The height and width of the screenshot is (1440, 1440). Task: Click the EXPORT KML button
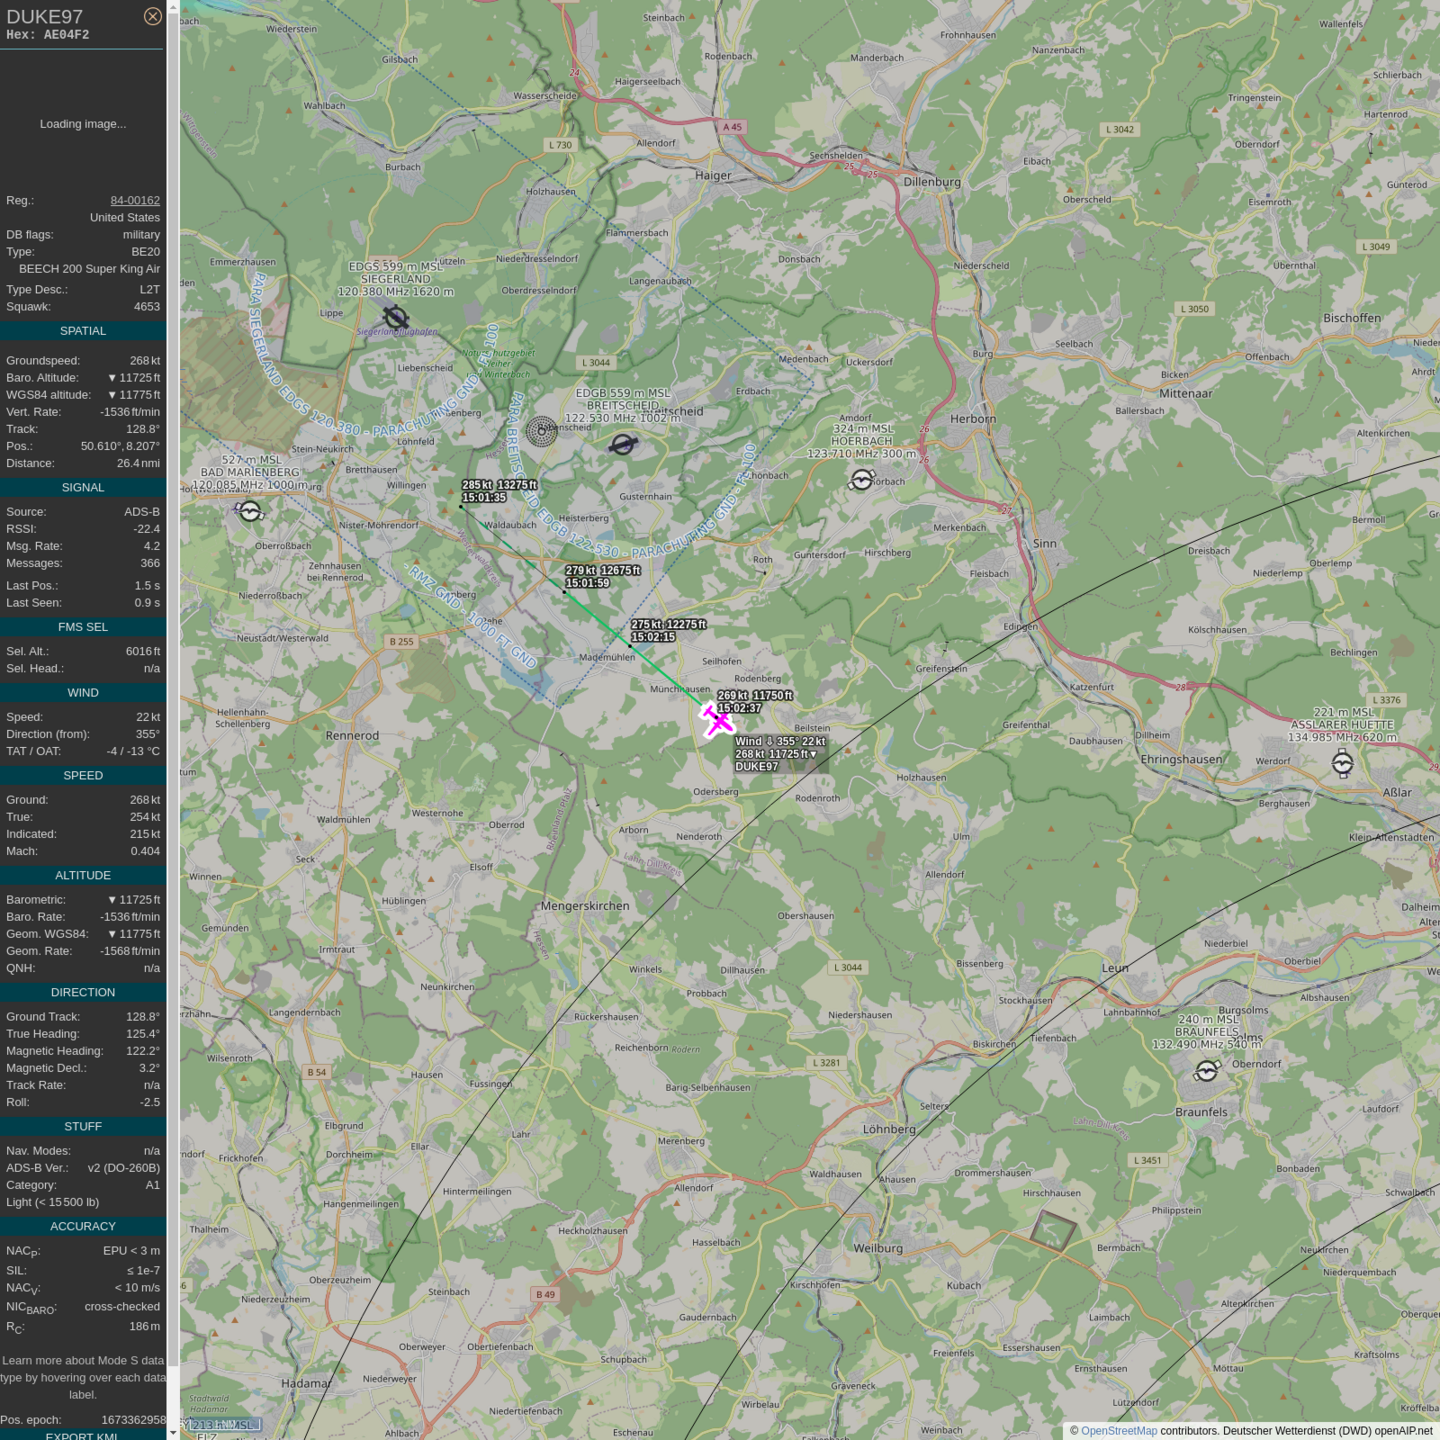pyautogui.click(x=82, y=1435)
